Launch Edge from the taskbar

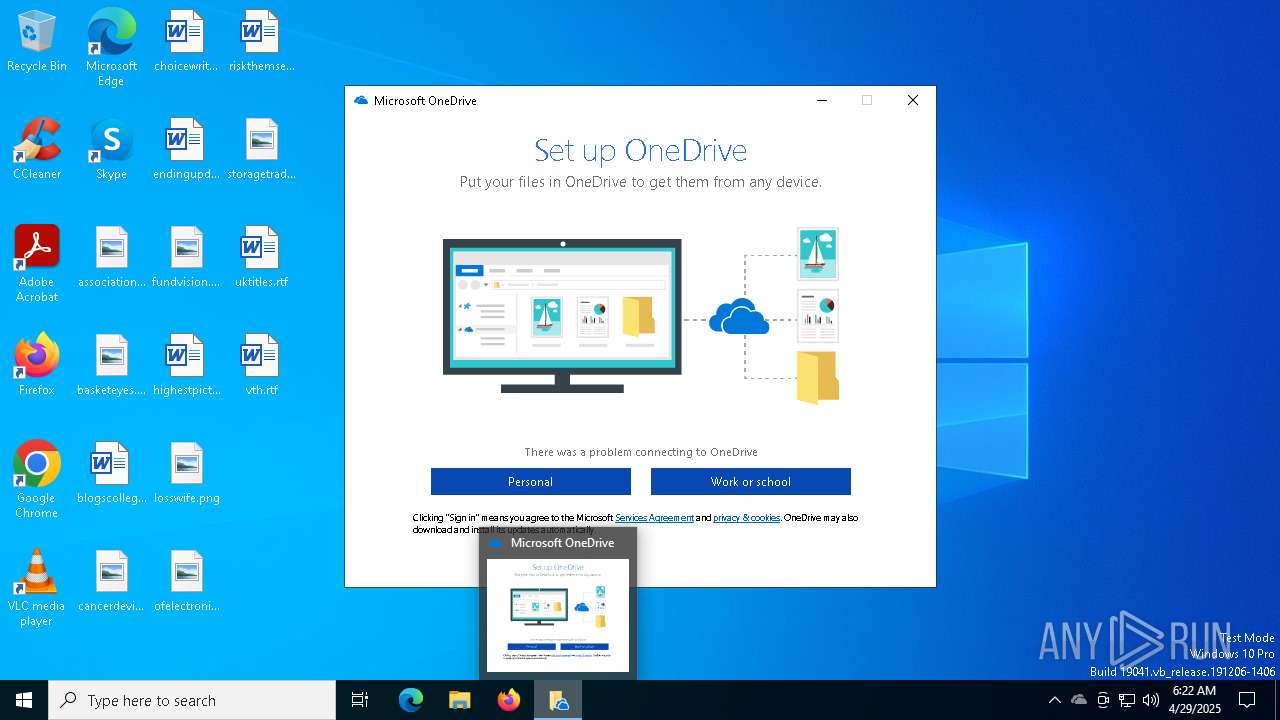tap(411, 700)
